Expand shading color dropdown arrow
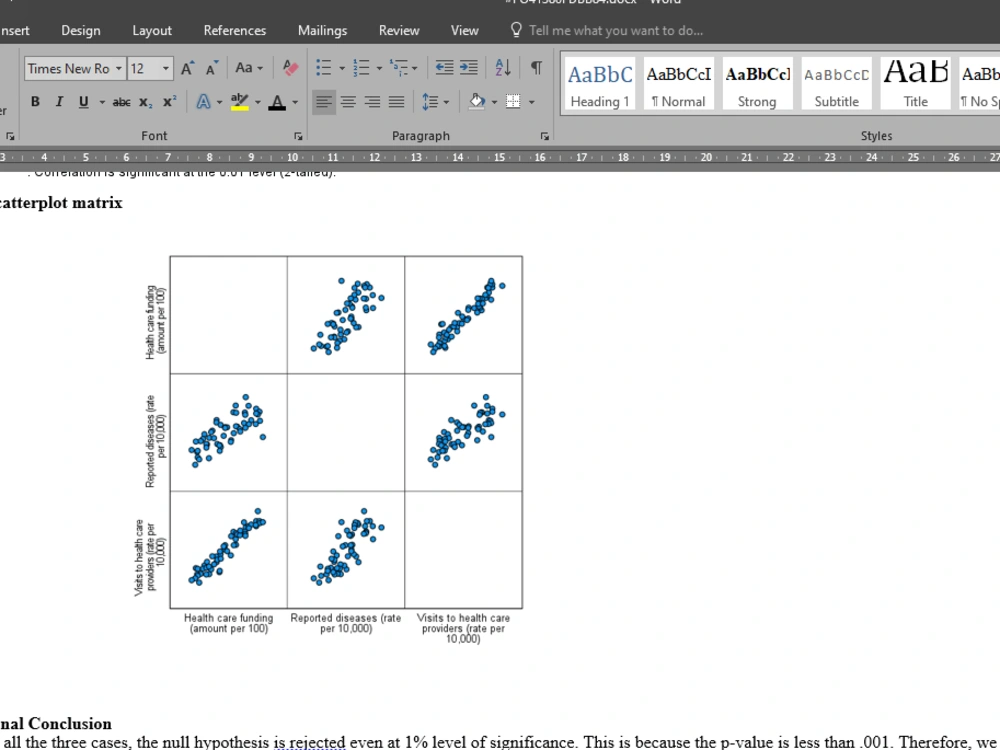 pos(494,102)
